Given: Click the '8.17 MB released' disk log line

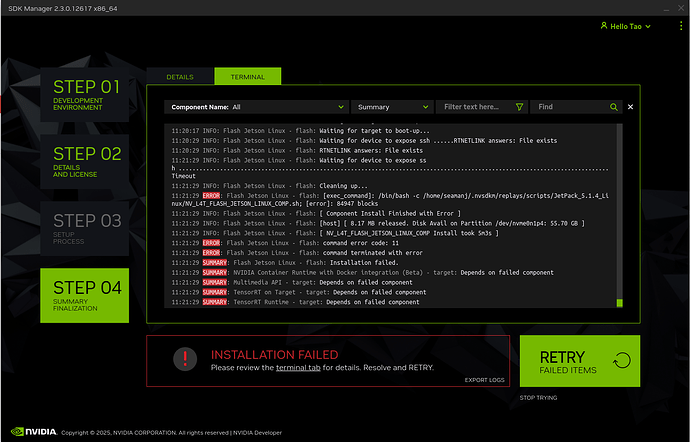Looking at the screenshot, I should click(x=378, y=223).
